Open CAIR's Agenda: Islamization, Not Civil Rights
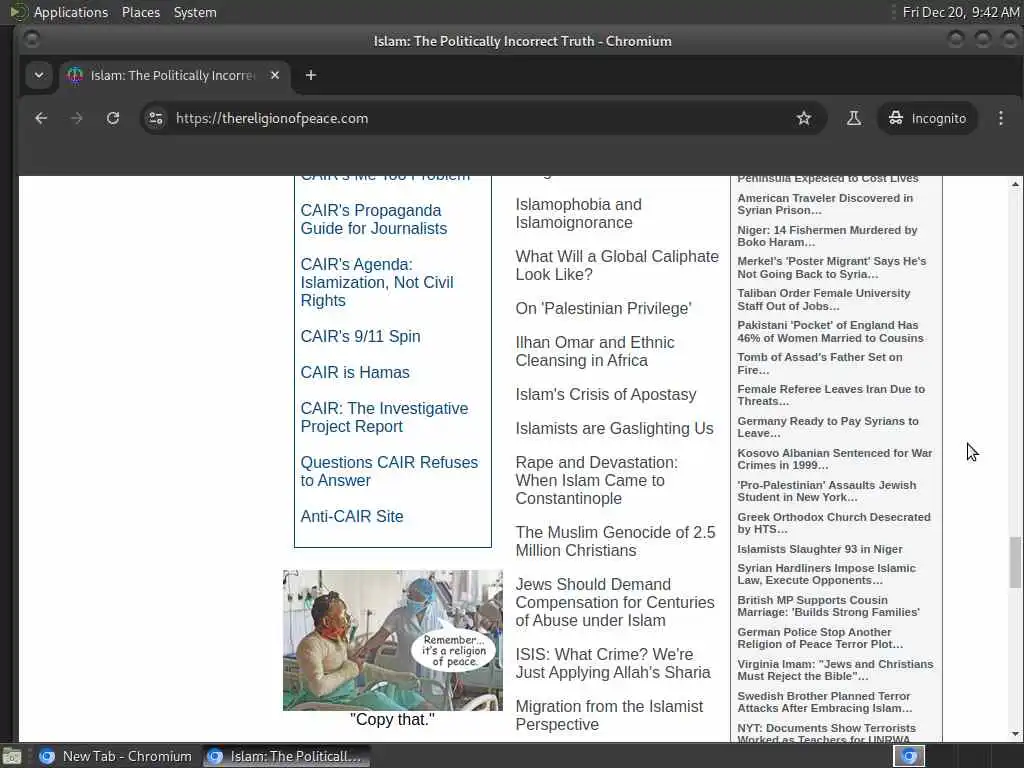1024x768 pixels. point(377,282)
